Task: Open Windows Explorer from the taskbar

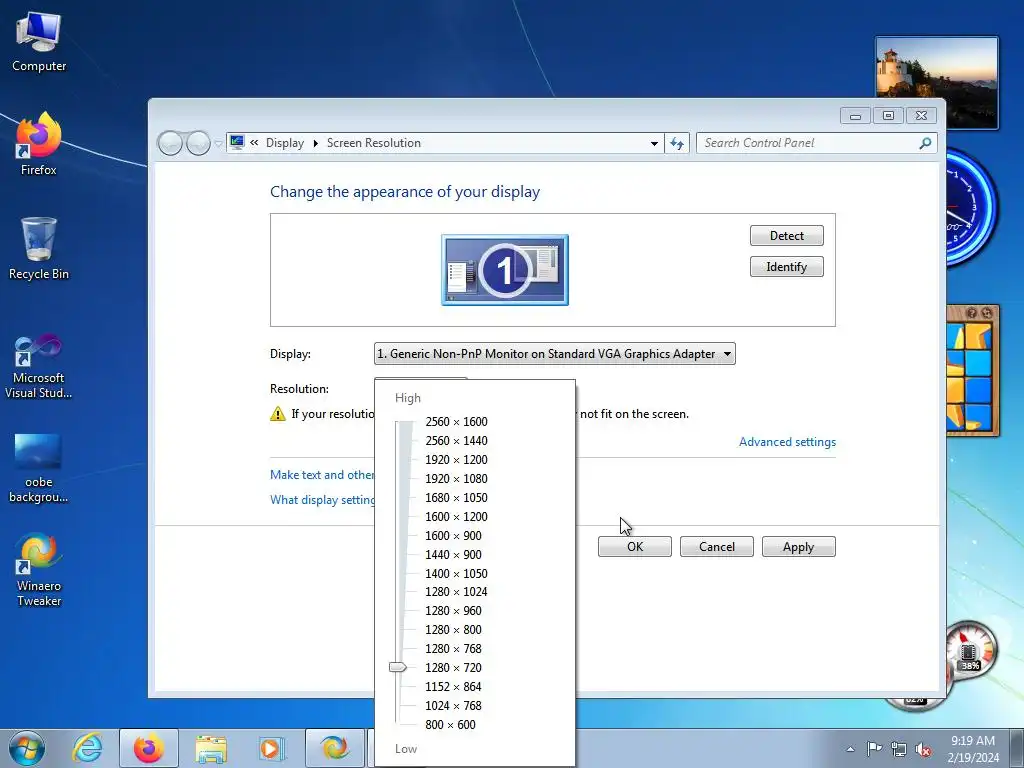Action: point(211,748)
